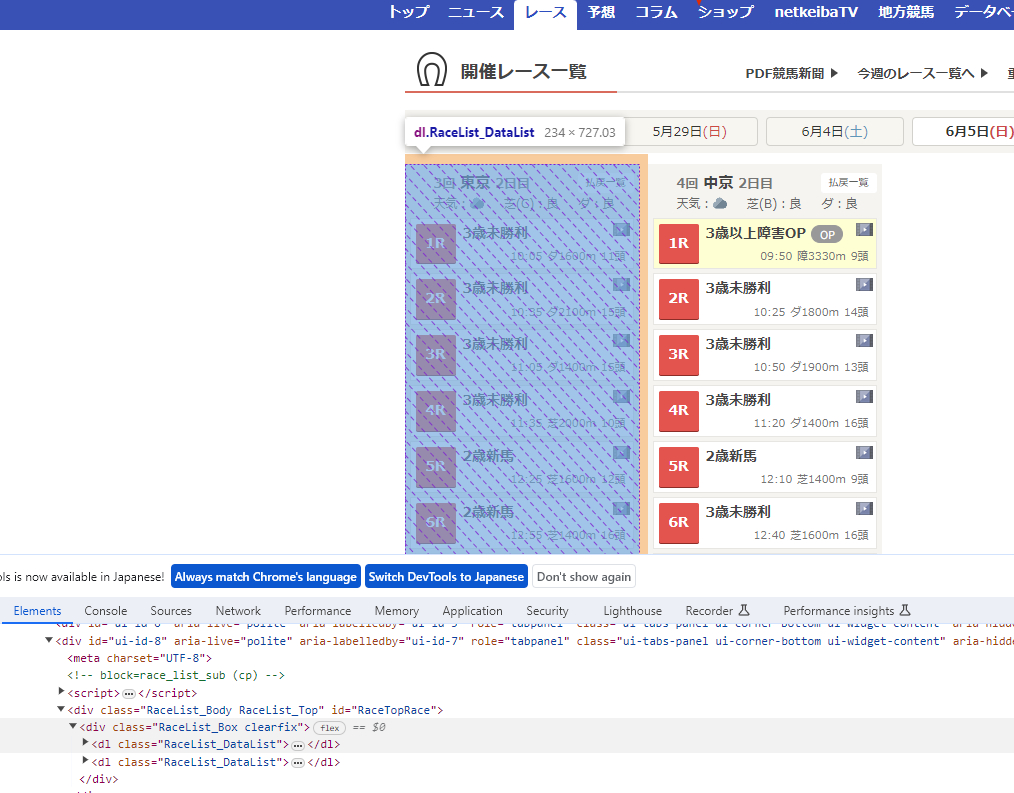The height and width of the screenshot is (793, 1014).
Task: Open 3歳以上障害OP race title link
Action: (755, 233)
